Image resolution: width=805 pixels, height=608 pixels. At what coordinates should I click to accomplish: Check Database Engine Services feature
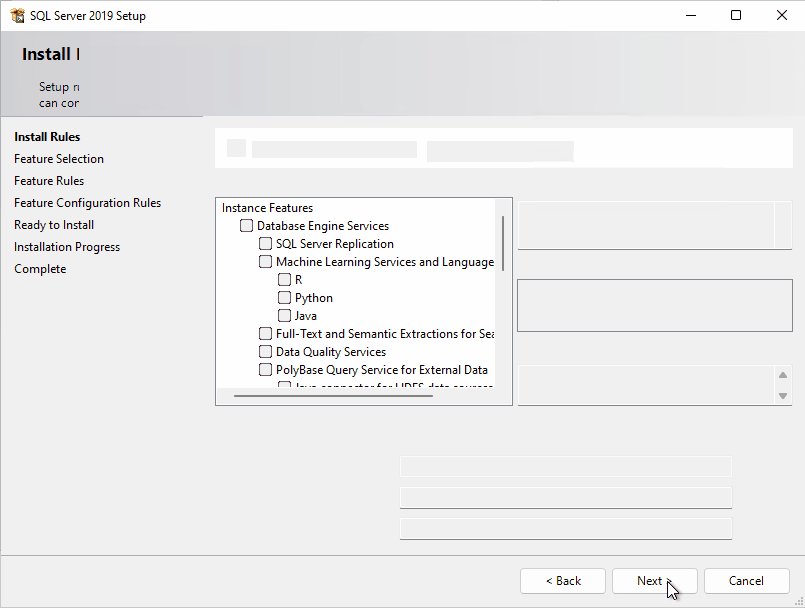tap(246, 225)
